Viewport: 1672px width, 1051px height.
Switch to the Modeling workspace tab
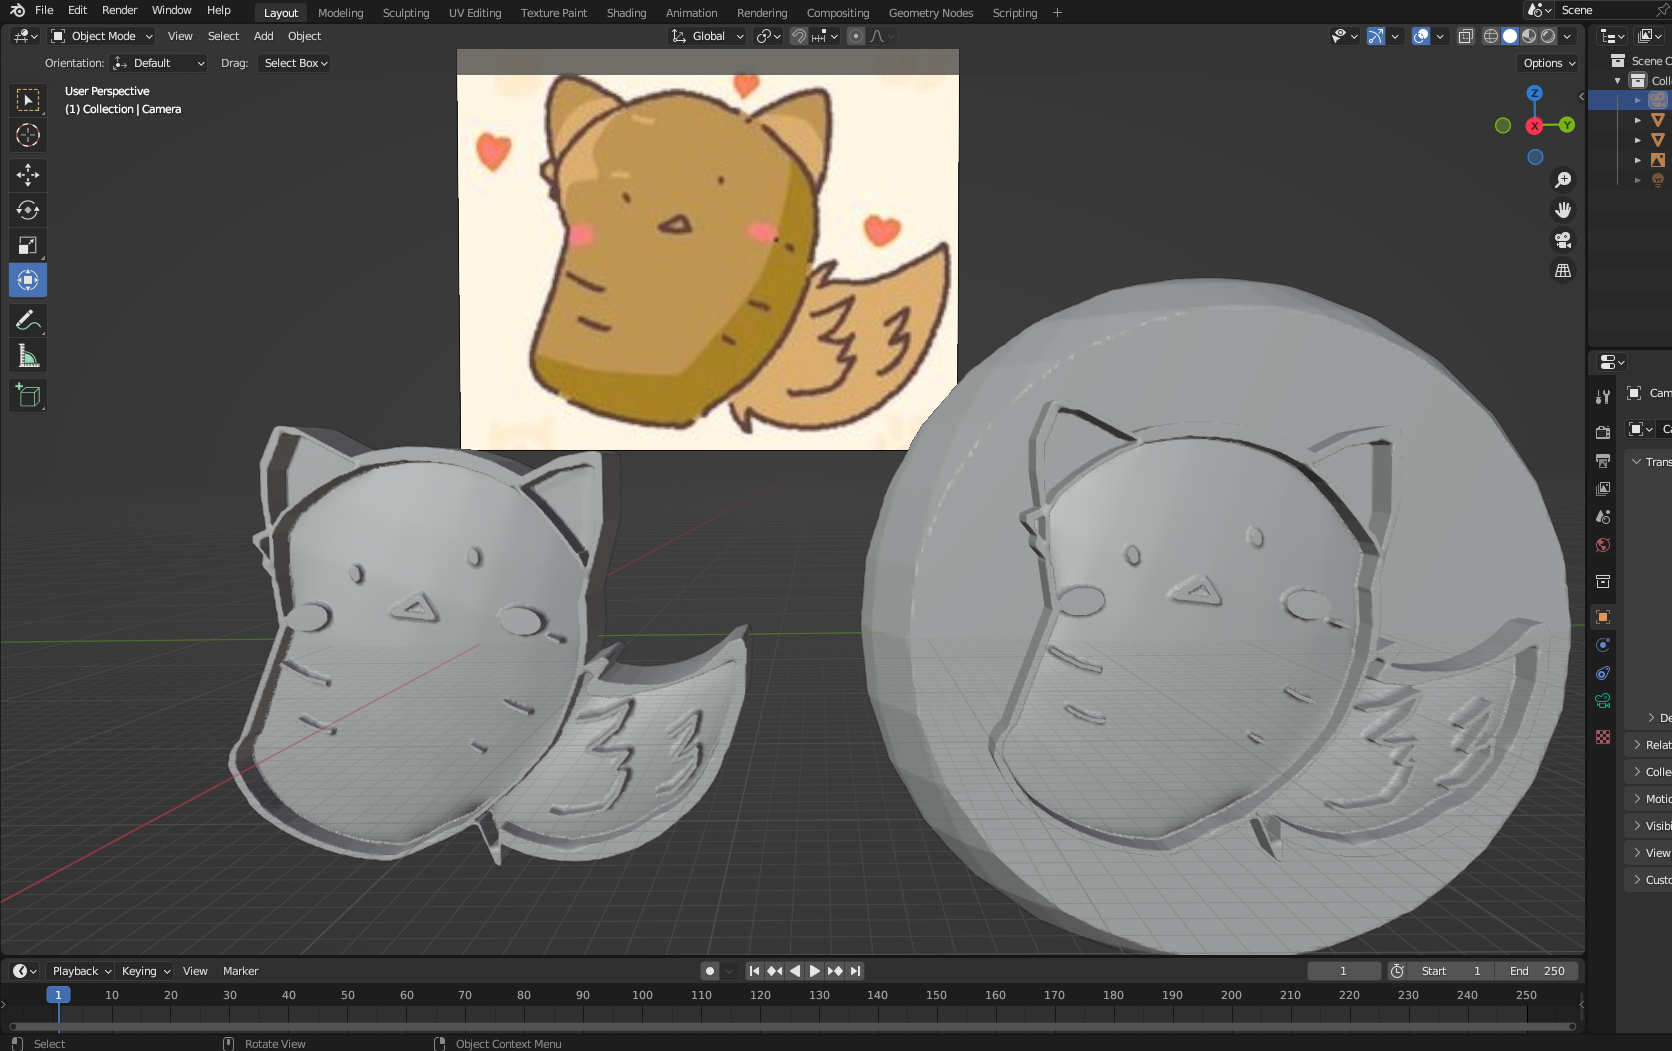click(x=340, y=13)
